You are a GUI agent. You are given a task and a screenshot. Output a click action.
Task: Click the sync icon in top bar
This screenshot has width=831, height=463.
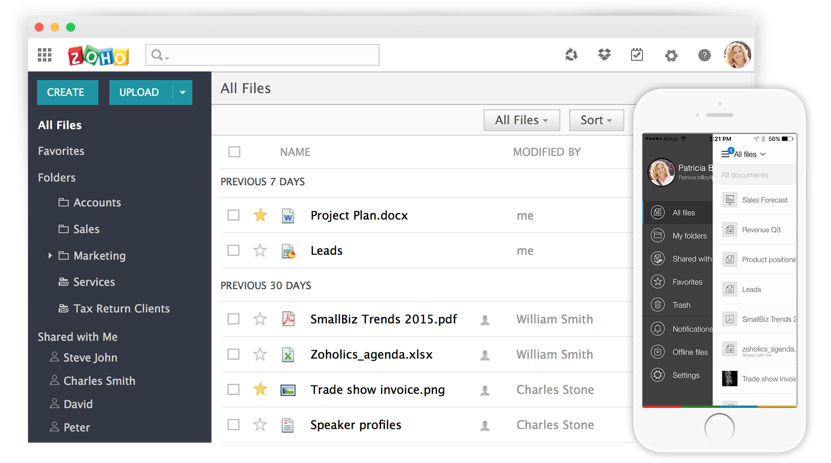pyautogui.click(x=571, y=55)
